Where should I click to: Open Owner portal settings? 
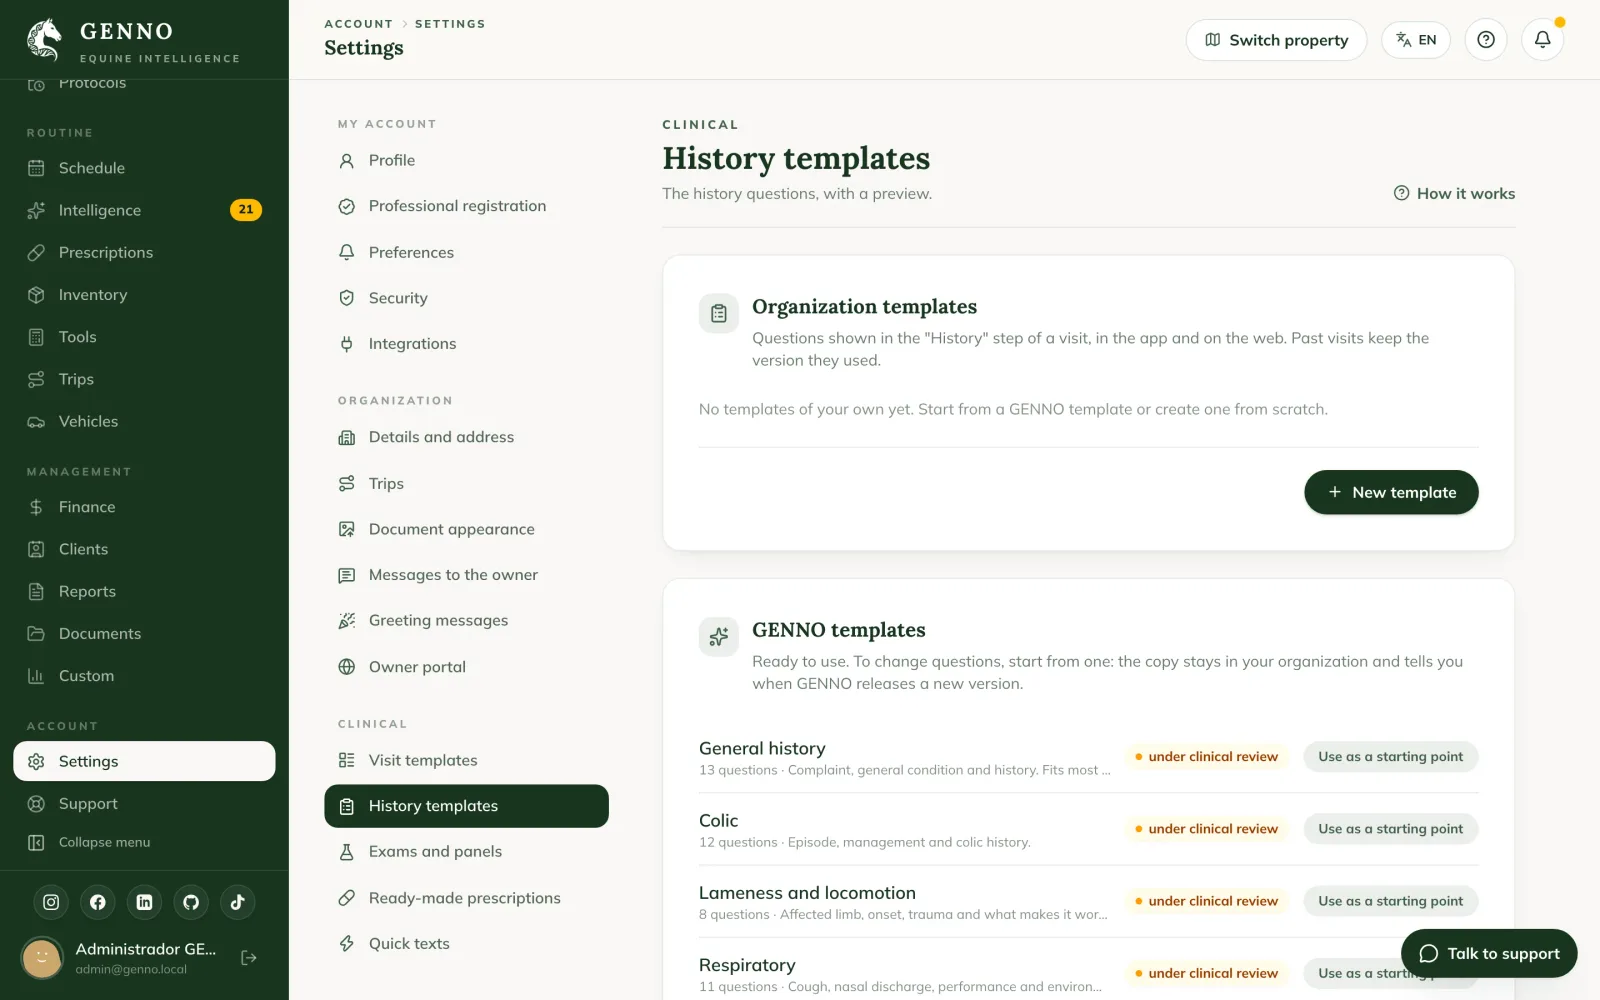(466, 667)
